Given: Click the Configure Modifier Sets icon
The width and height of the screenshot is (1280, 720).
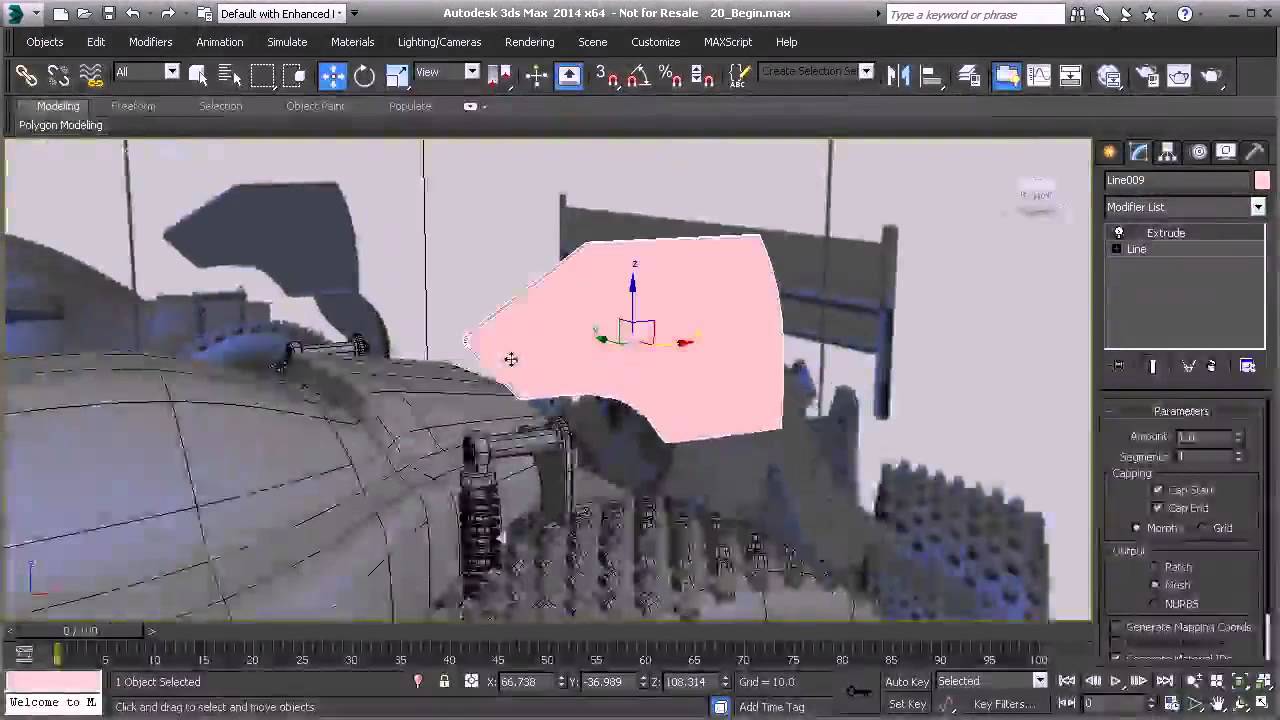Looking at the screenshot, I should point(1248,366).
